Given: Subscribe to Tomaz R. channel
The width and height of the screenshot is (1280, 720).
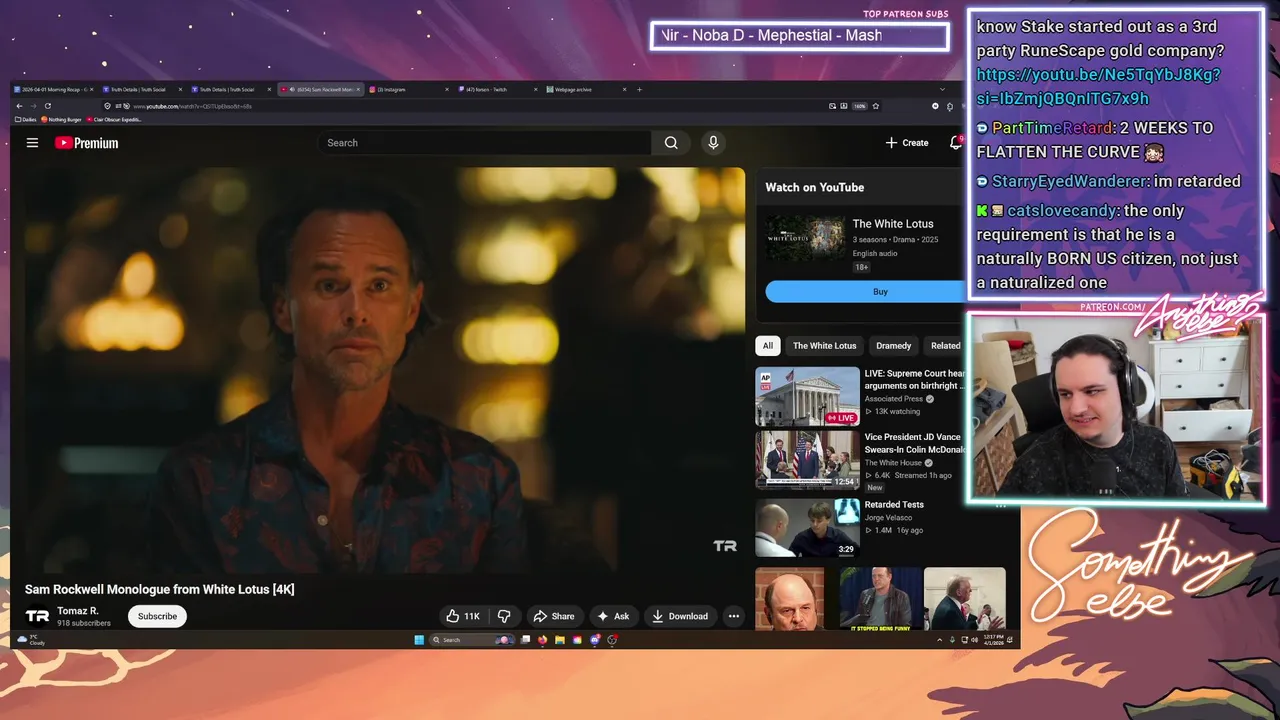Looking at the screenshot, I should (x=157, y=616).
